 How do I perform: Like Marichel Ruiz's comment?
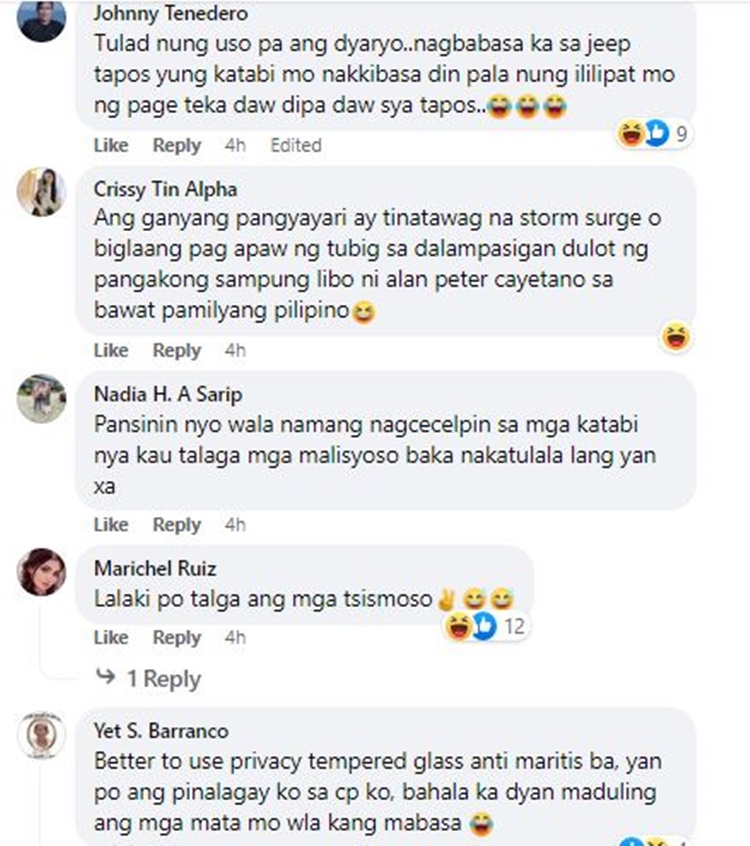tap(111, 637)
